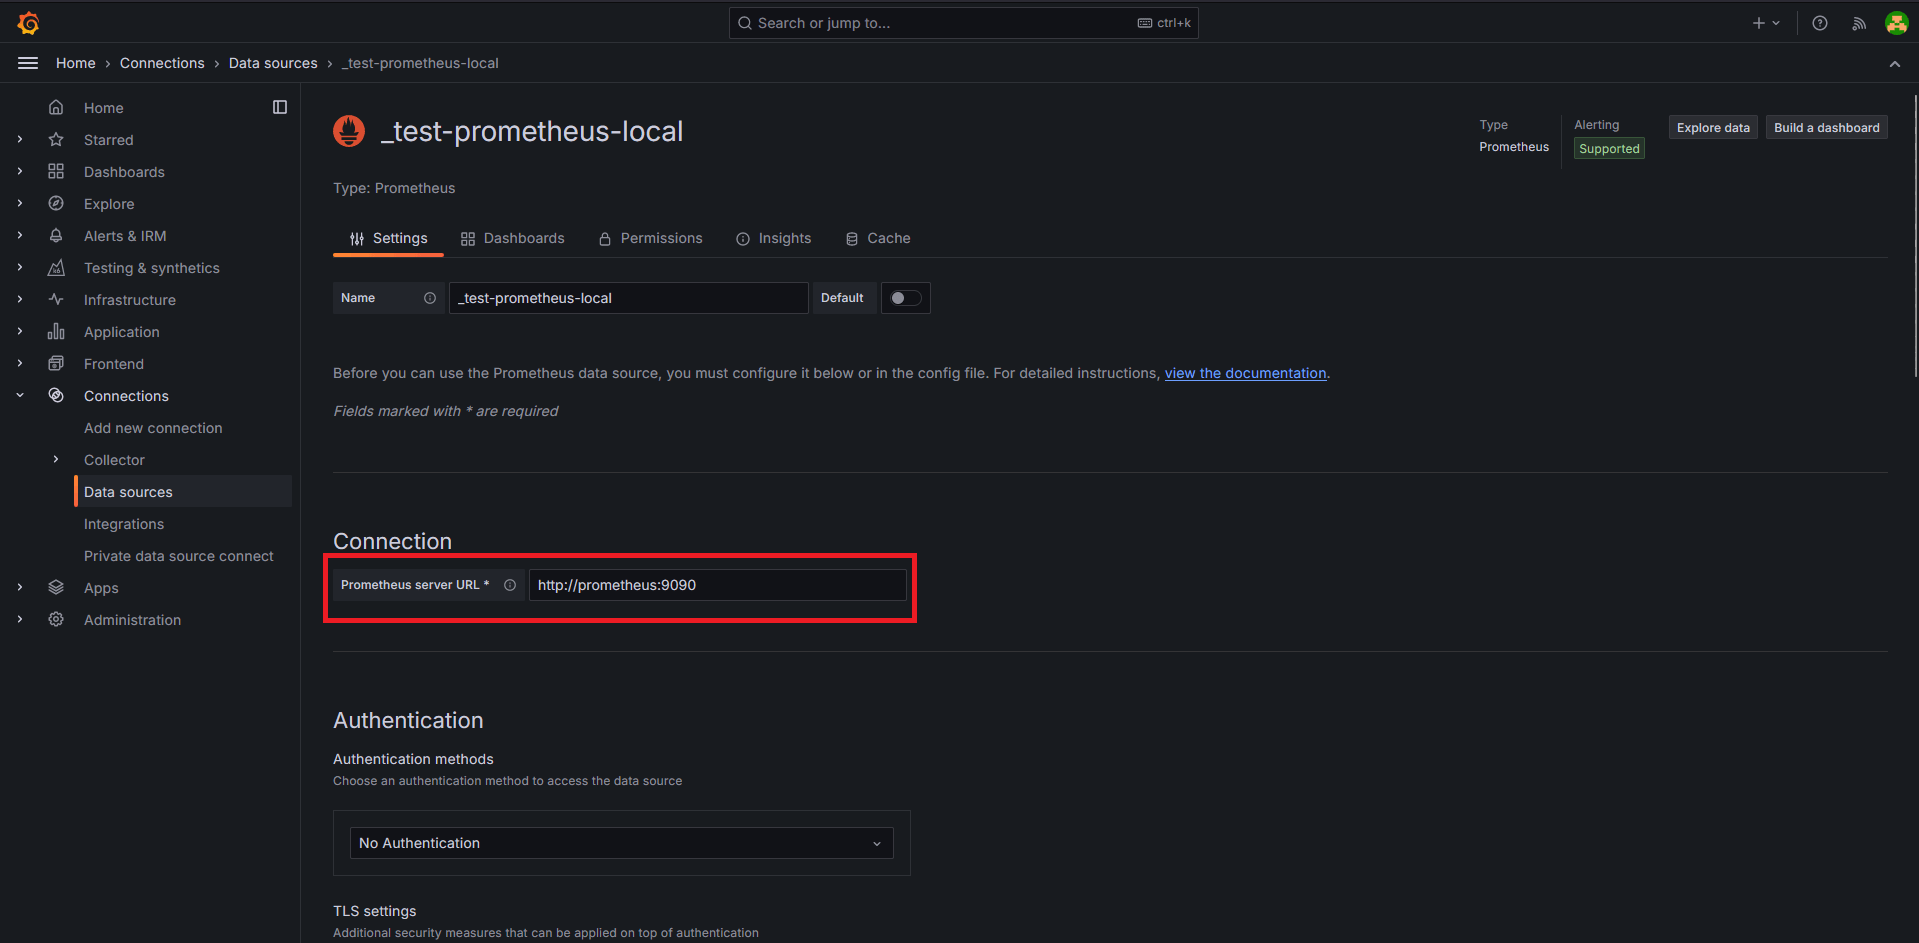Expand the Starred section chevron
Screen dimensions: 1919x943
[x=20, y=140]
